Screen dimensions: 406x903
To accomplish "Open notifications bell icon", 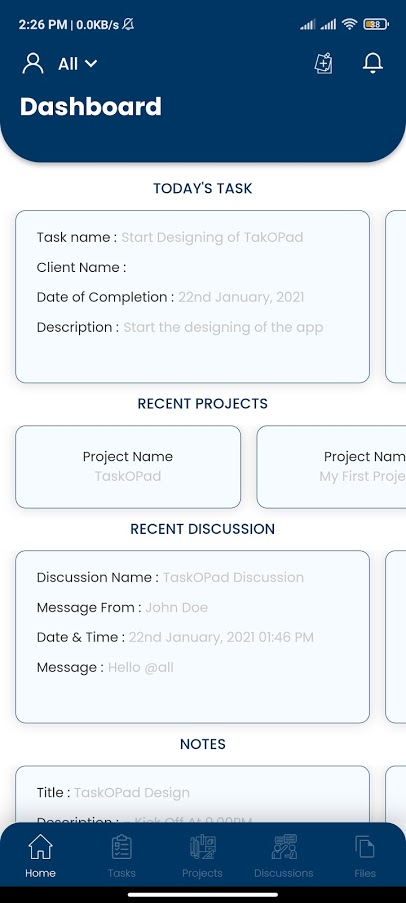I will coord(373,63).
